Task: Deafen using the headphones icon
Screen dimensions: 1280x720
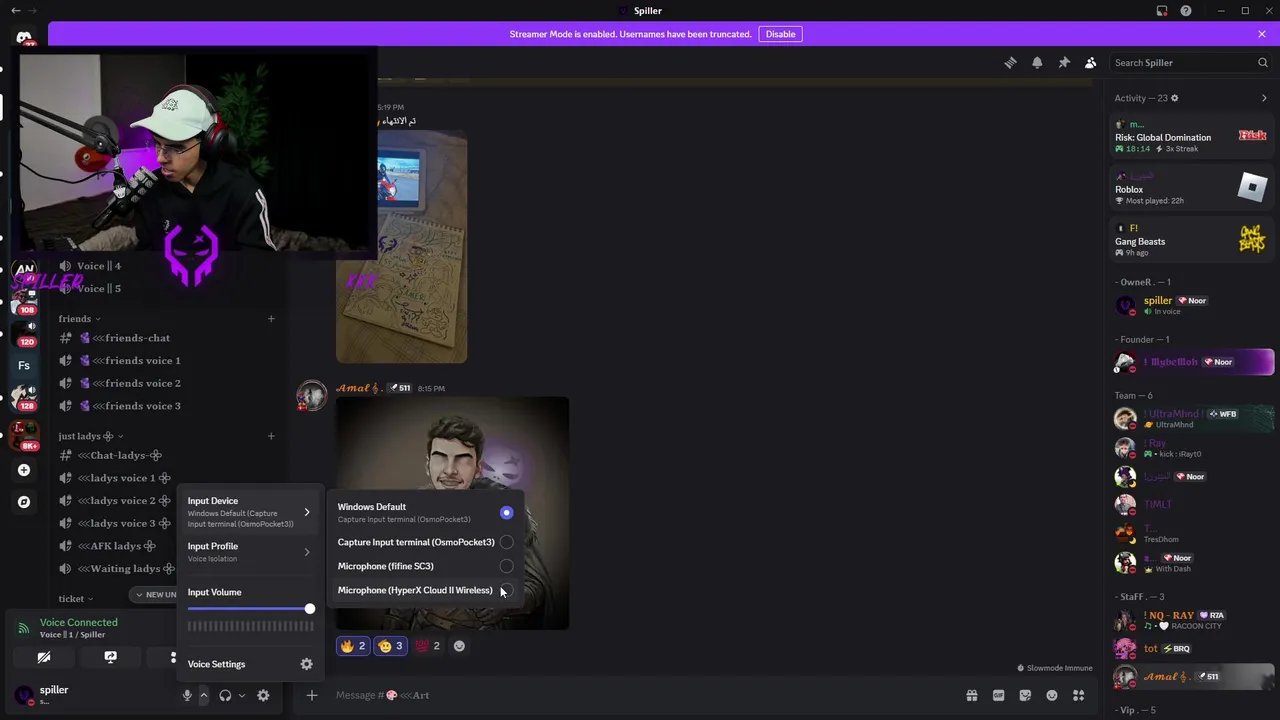Action: coord(225,695)
